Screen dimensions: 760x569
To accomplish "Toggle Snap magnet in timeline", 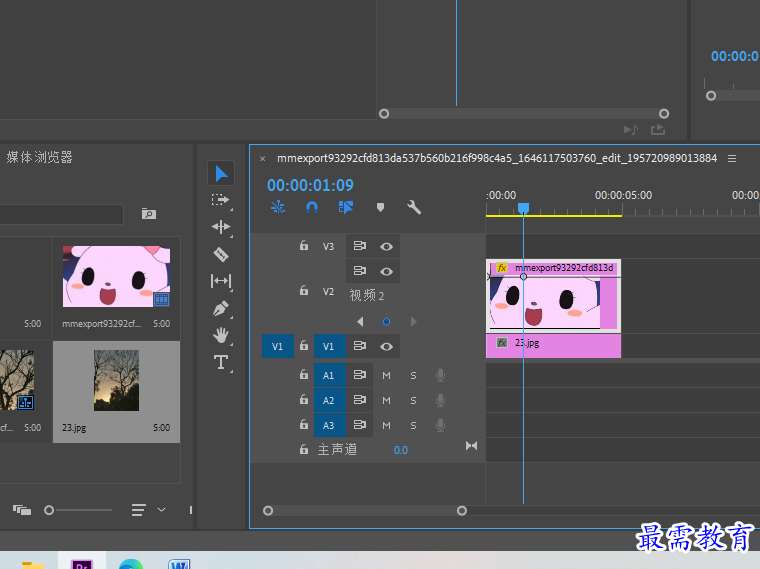I will (312, 207).
